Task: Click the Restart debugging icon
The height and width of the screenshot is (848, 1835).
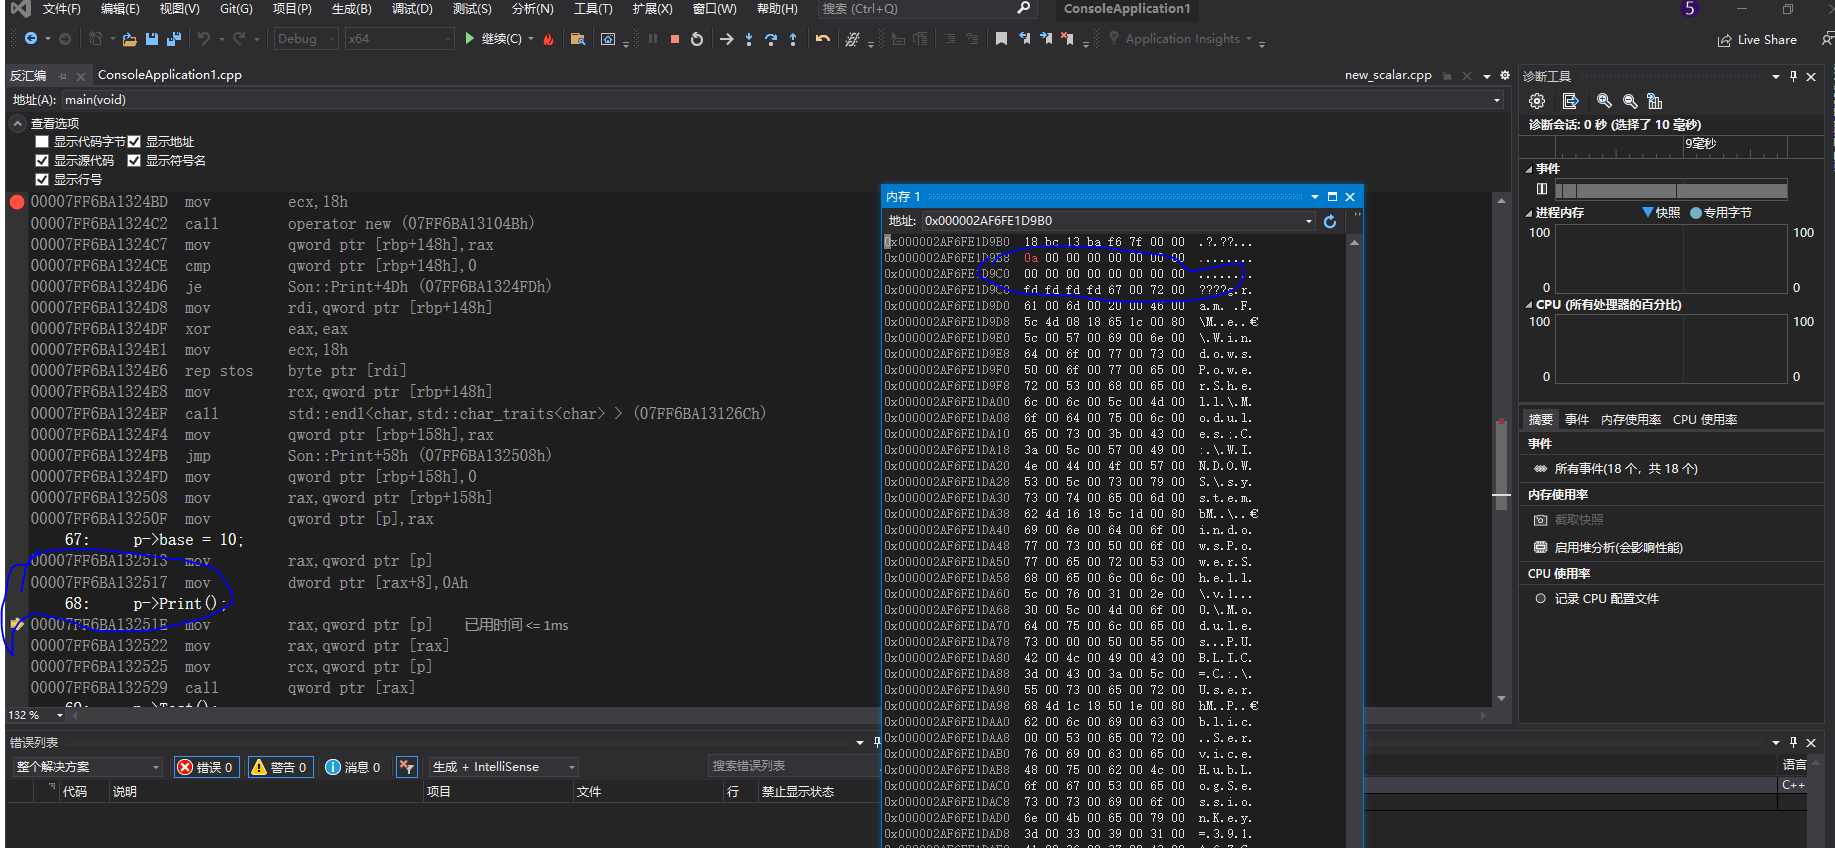Action: click(697, 39)
